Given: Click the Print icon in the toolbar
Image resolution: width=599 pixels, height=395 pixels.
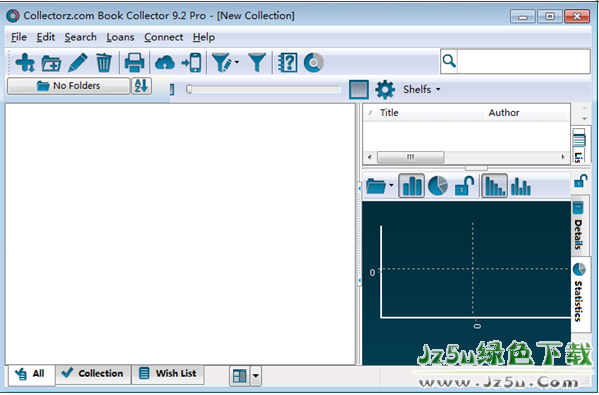Looking at the screenshot, I should (134, 63).
